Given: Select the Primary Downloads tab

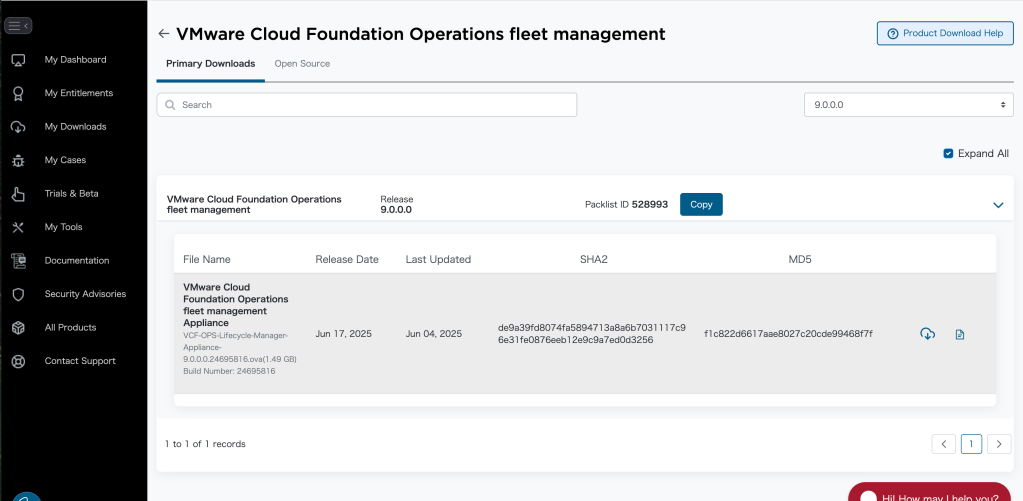Looking at the screenshot, I should pos(210,64).
